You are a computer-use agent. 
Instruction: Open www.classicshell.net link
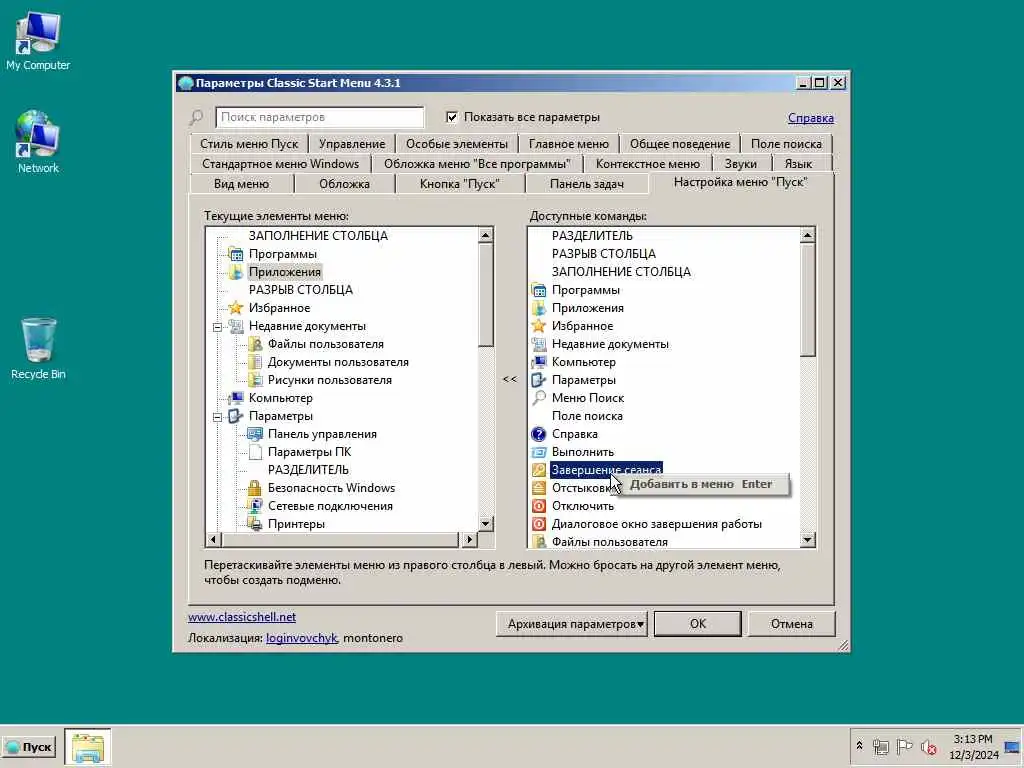(x=242, y=617)
